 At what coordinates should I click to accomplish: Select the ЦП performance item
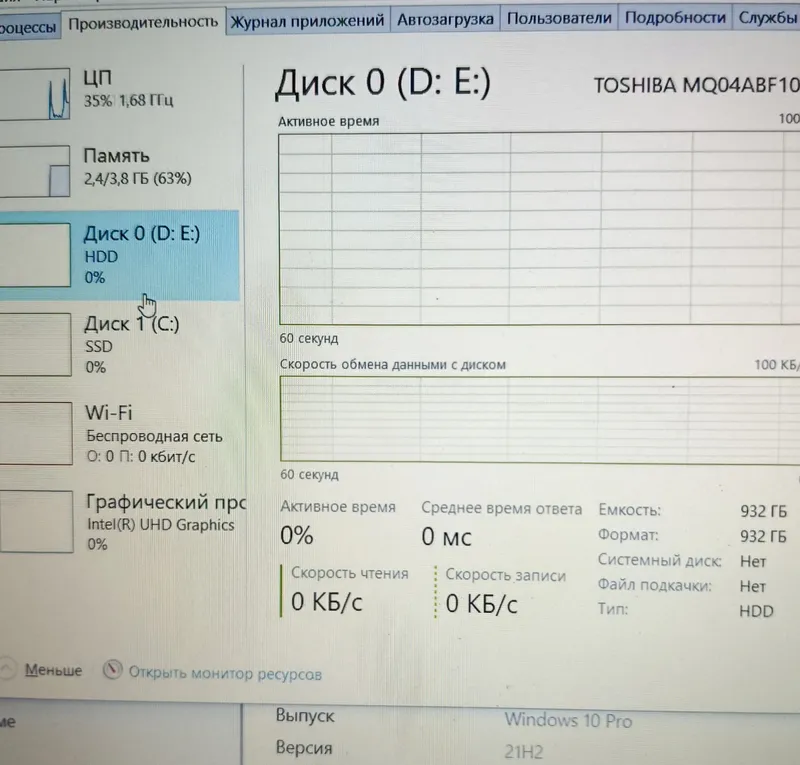120,93
